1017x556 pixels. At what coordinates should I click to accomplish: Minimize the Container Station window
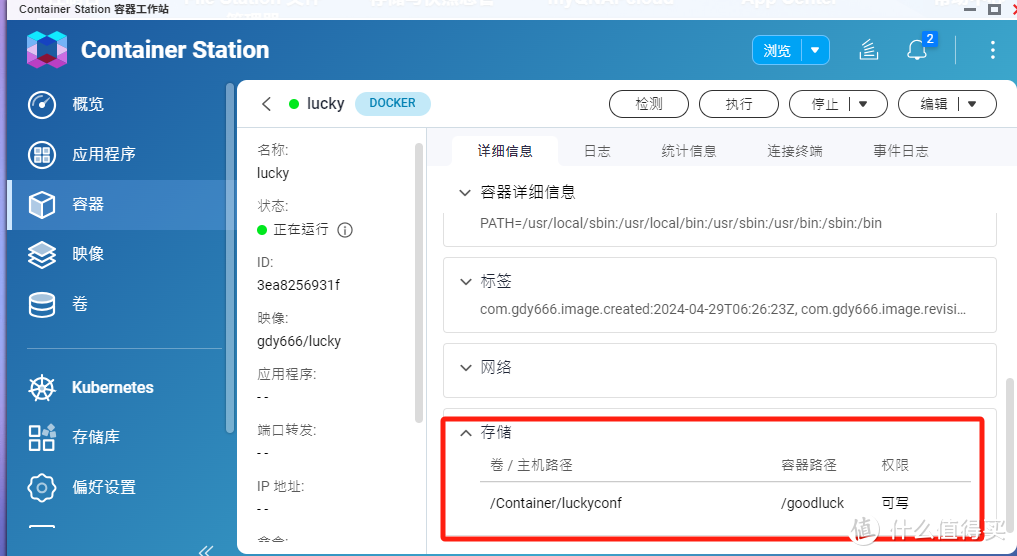point(970,10)
